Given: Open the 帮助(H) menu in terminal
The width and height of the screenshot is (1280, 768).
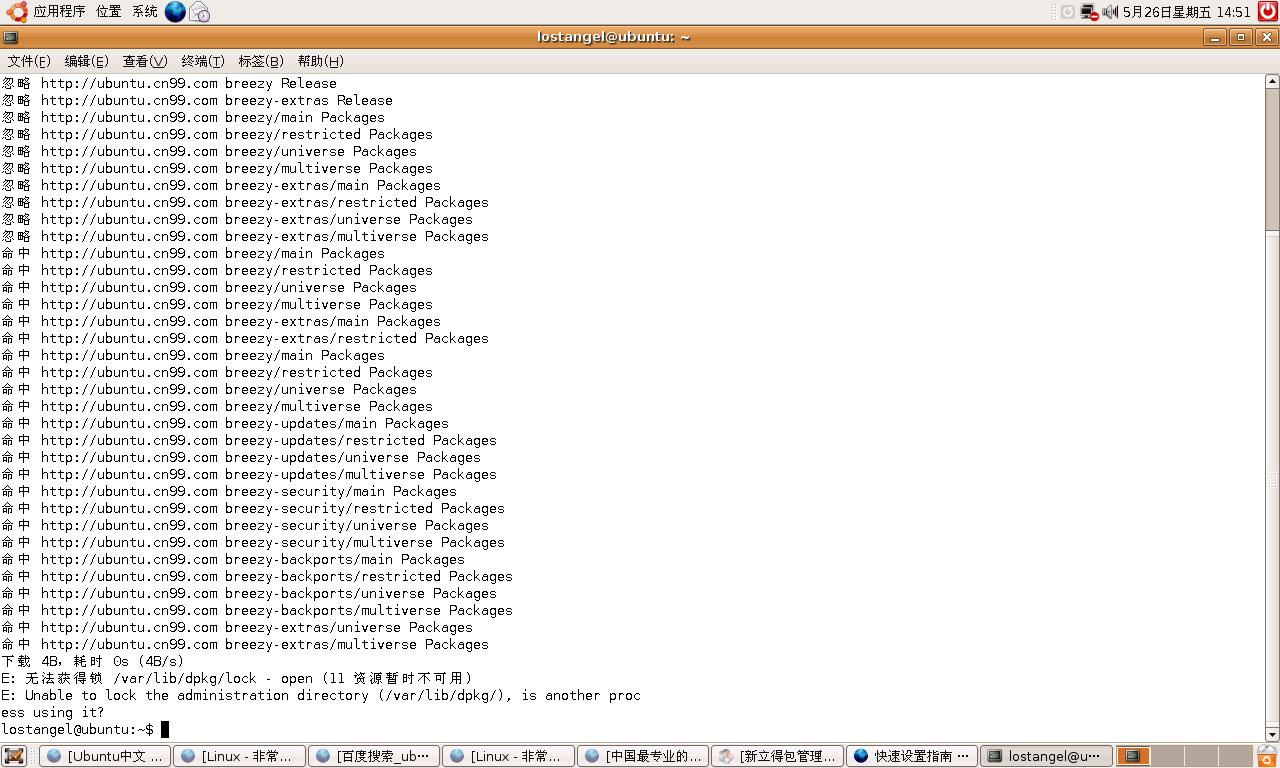Looking at the screenshot, I should [320, 61].
